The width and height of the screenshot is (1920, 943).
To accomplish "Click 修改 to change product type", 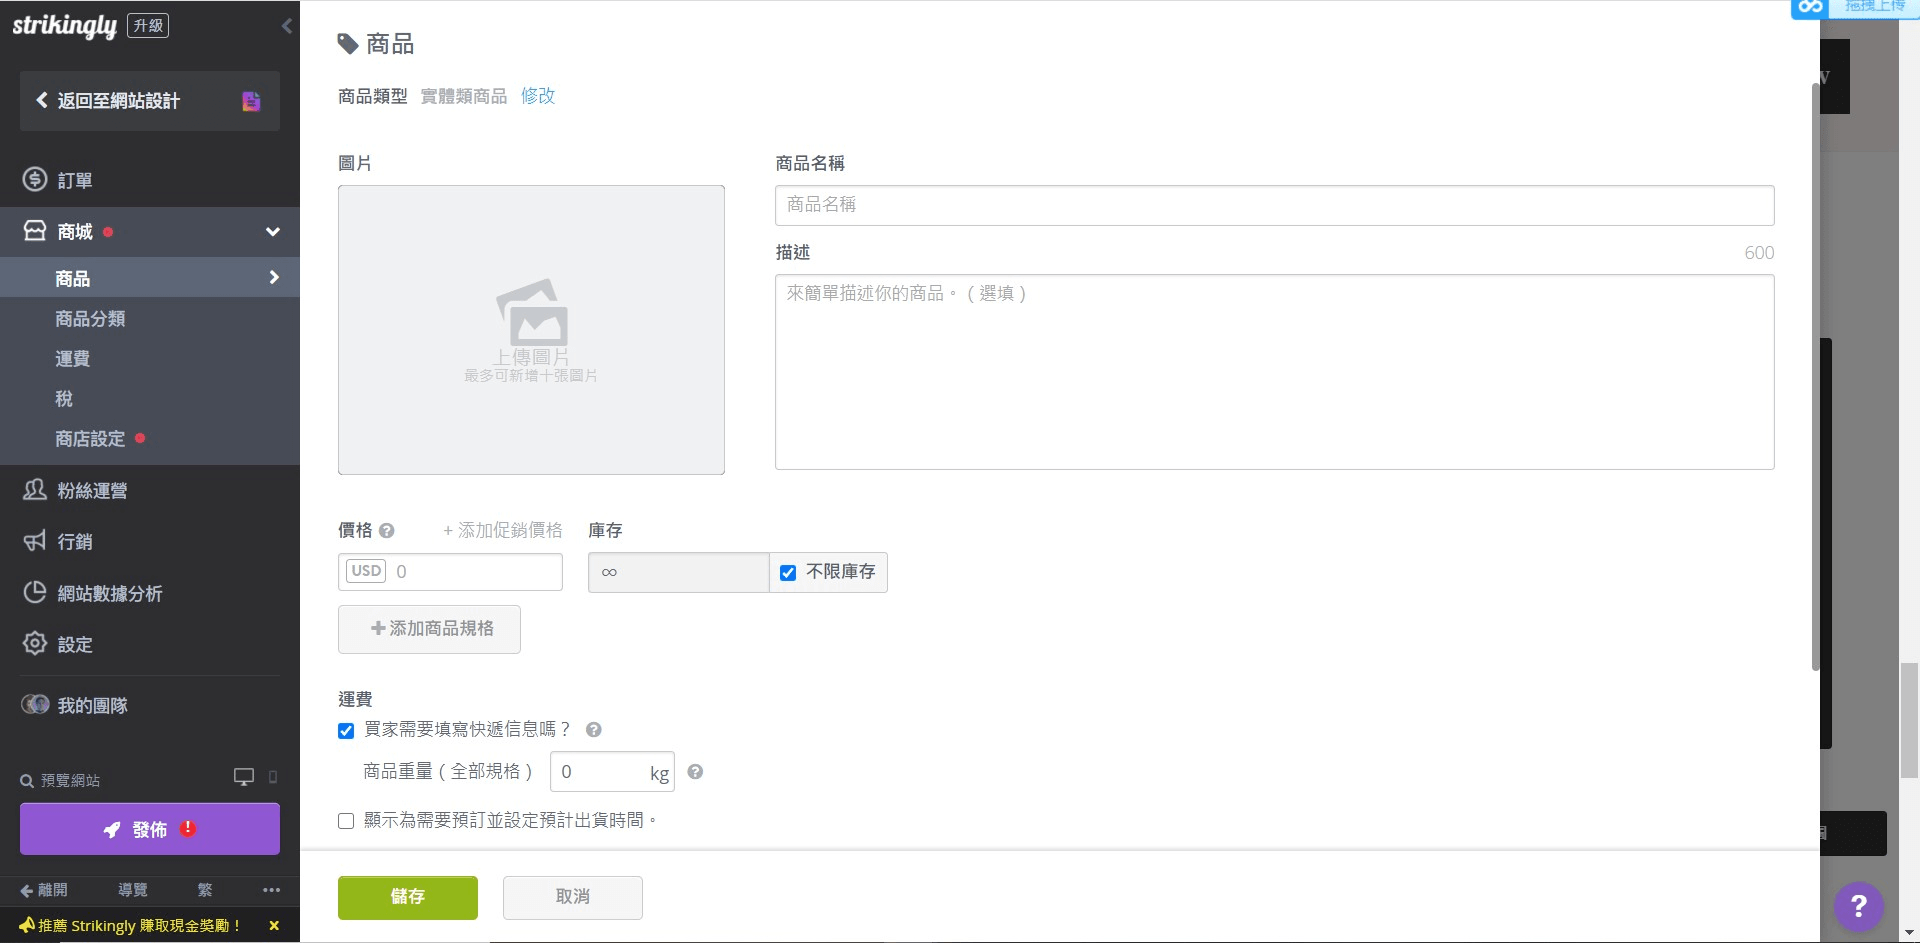I will (538, 96).
